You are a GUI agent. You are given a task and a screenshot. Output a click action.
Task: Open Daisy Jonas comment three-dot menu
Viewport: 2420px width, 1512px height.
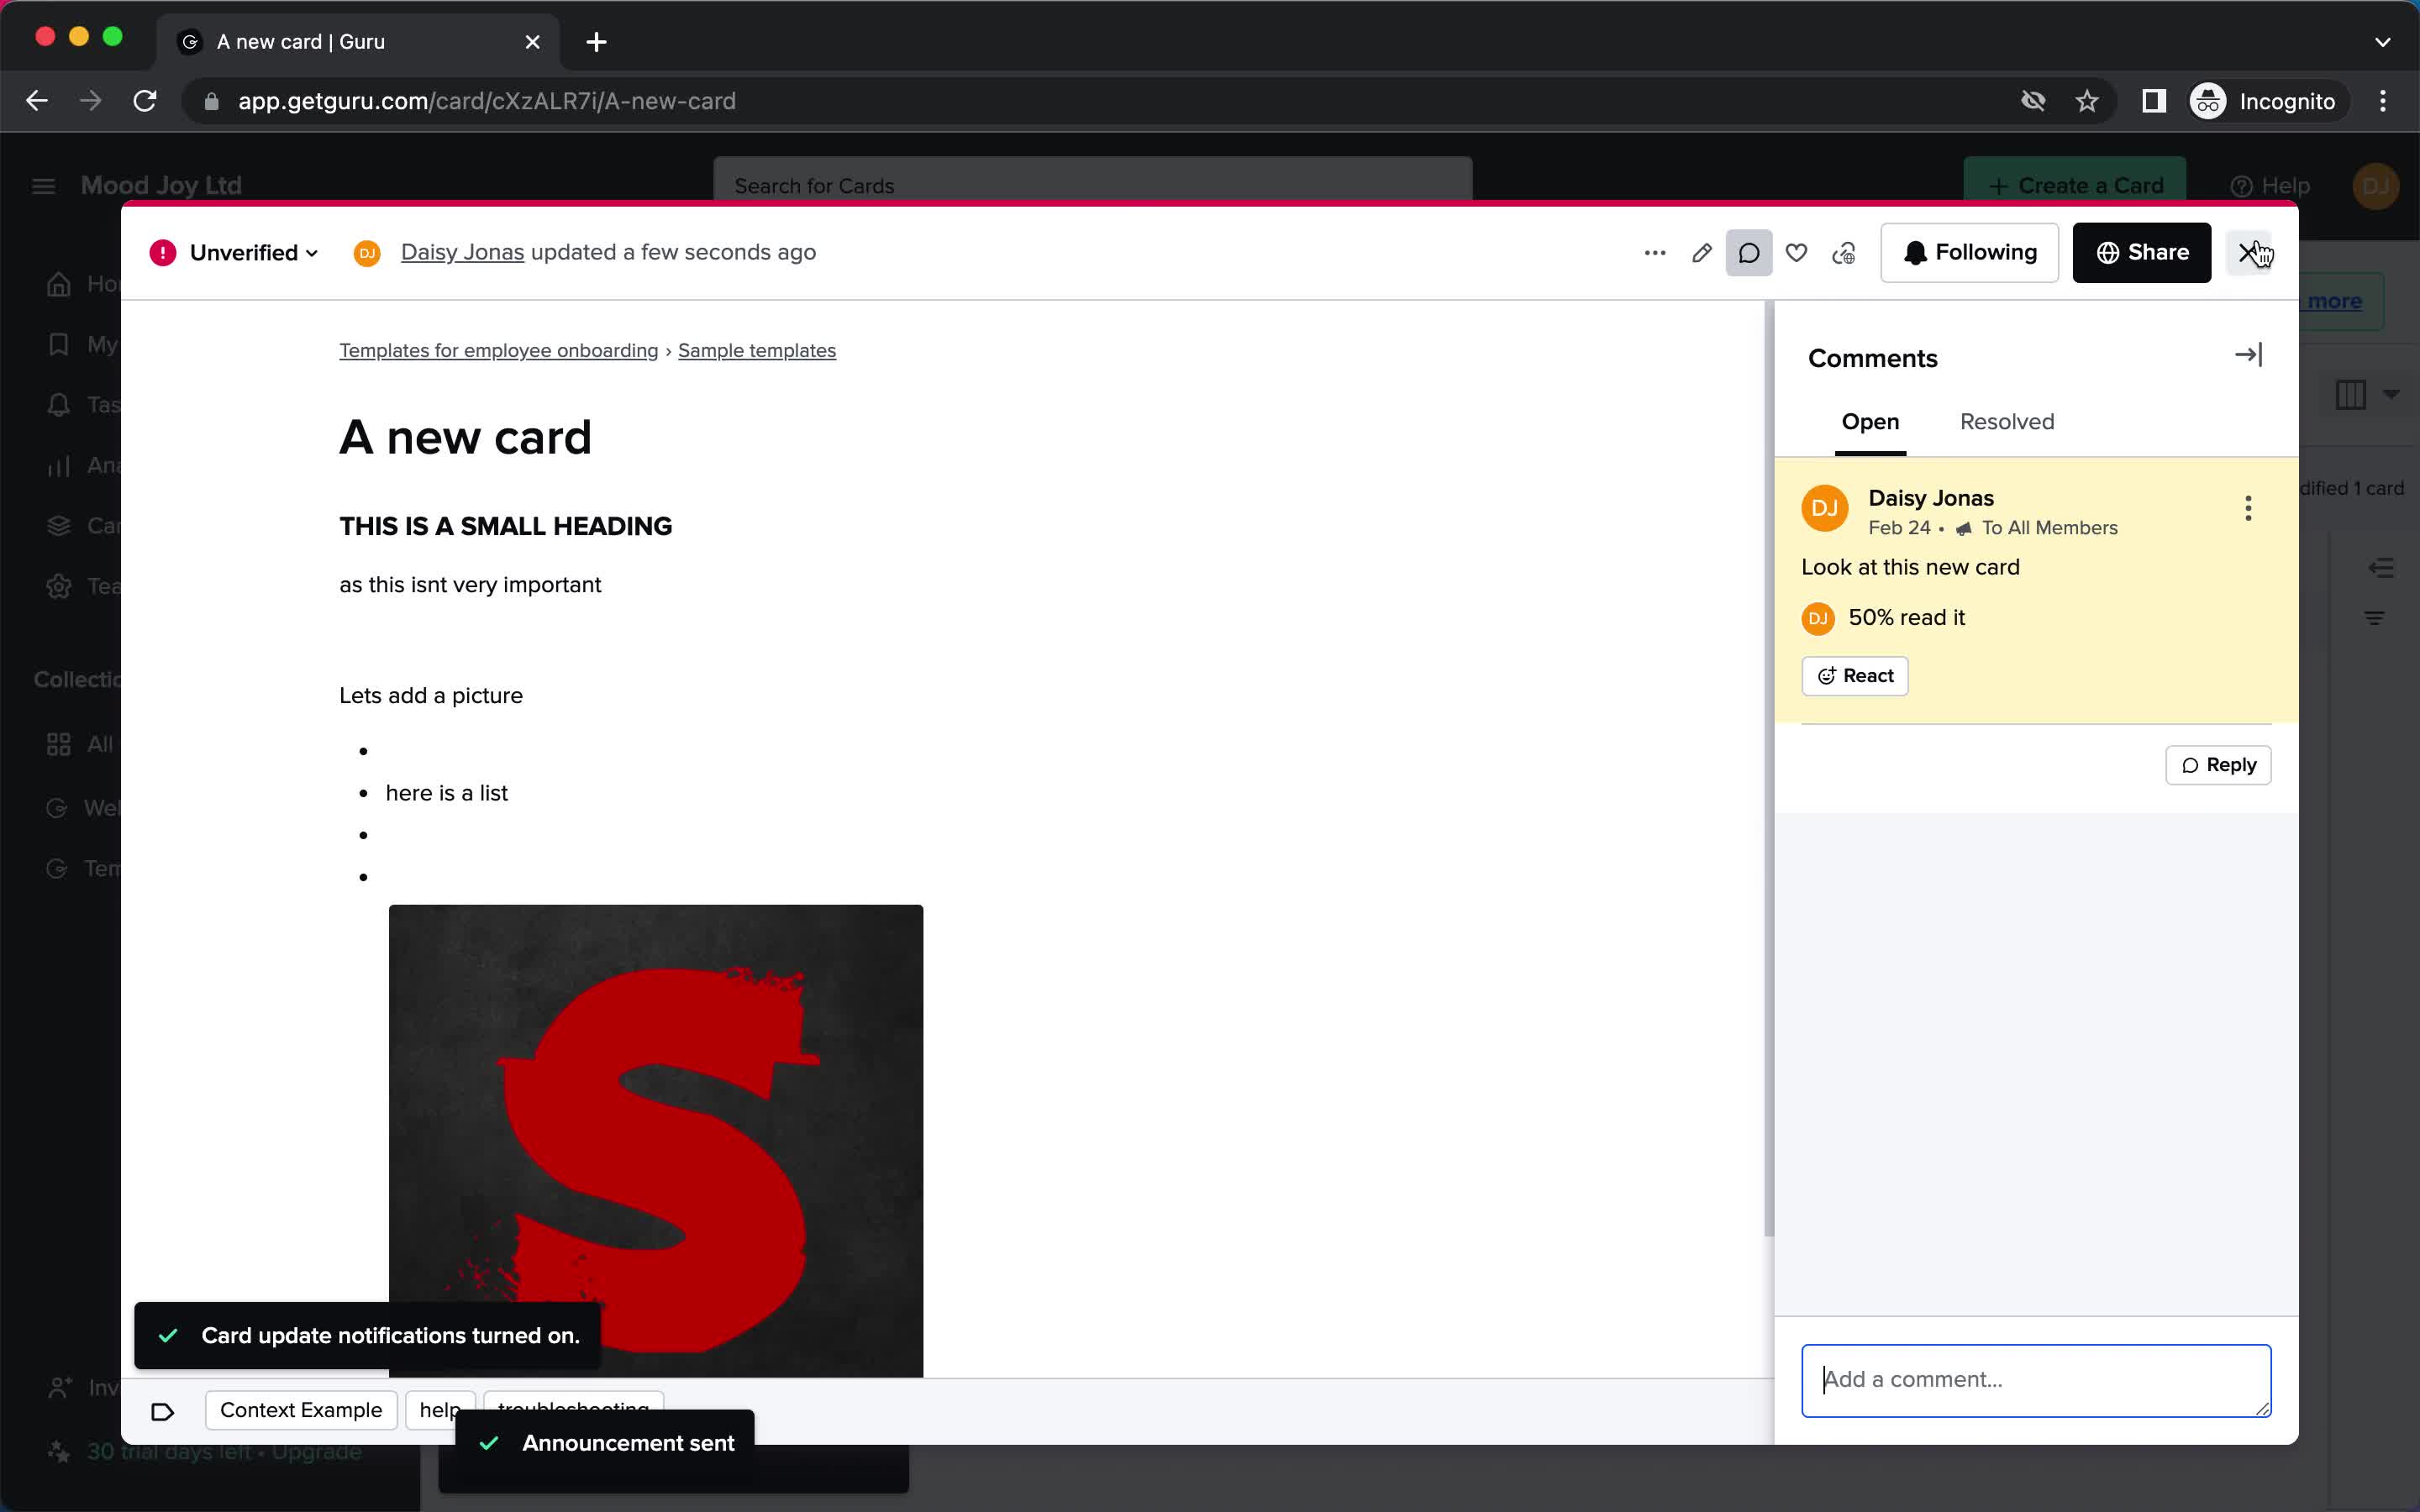[2248, 508]
